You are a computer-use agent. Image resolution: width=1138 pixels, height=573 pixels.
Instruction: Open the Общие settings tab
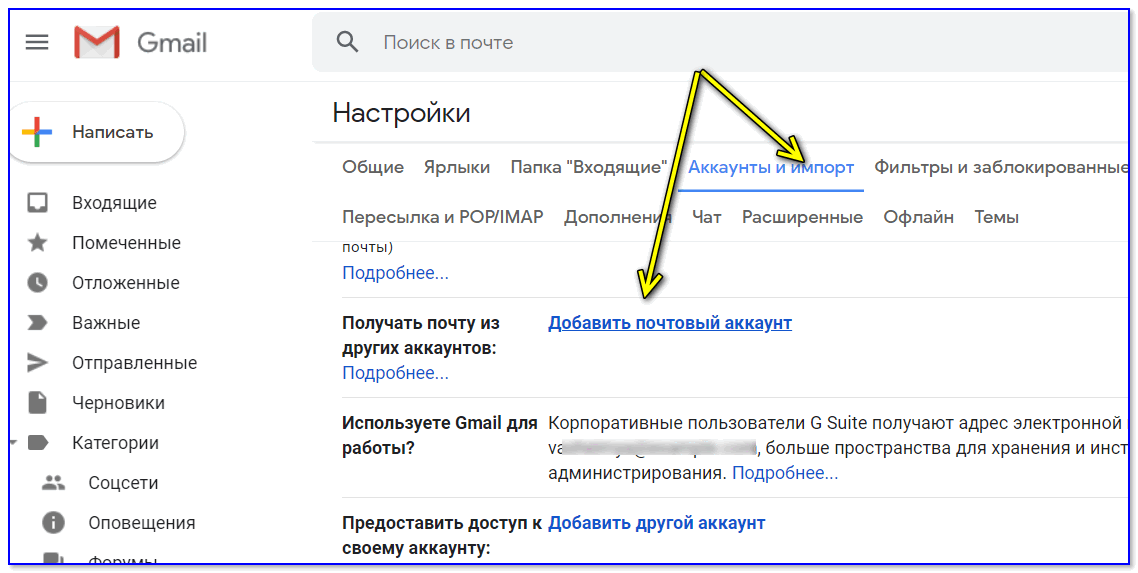point(373,168)
